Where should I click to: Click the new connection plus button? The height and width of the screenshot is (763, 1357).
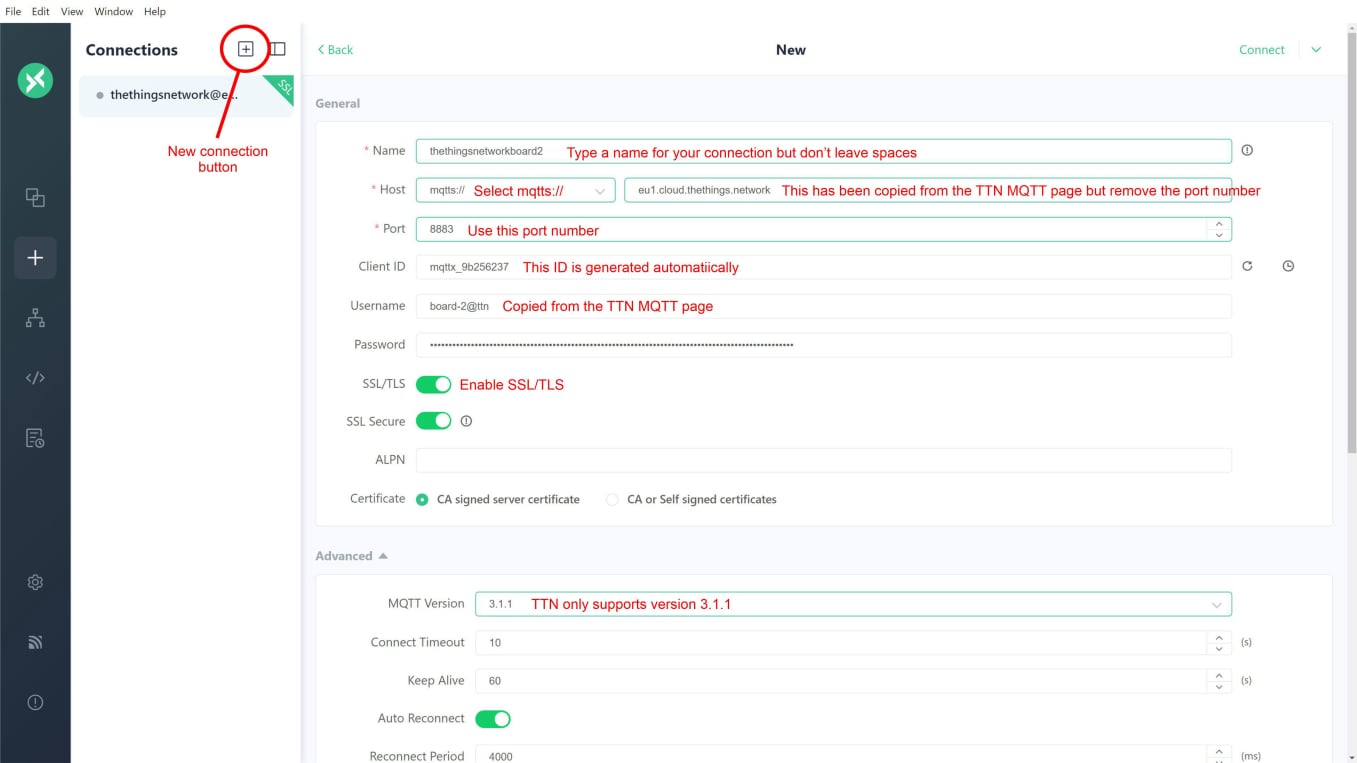tap(245, 49)
